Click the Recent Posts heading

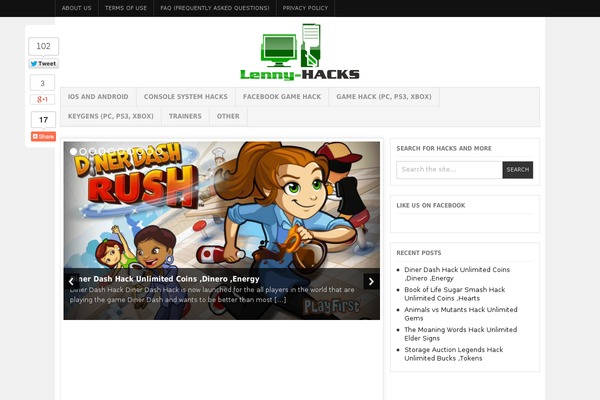pos(419,253)
